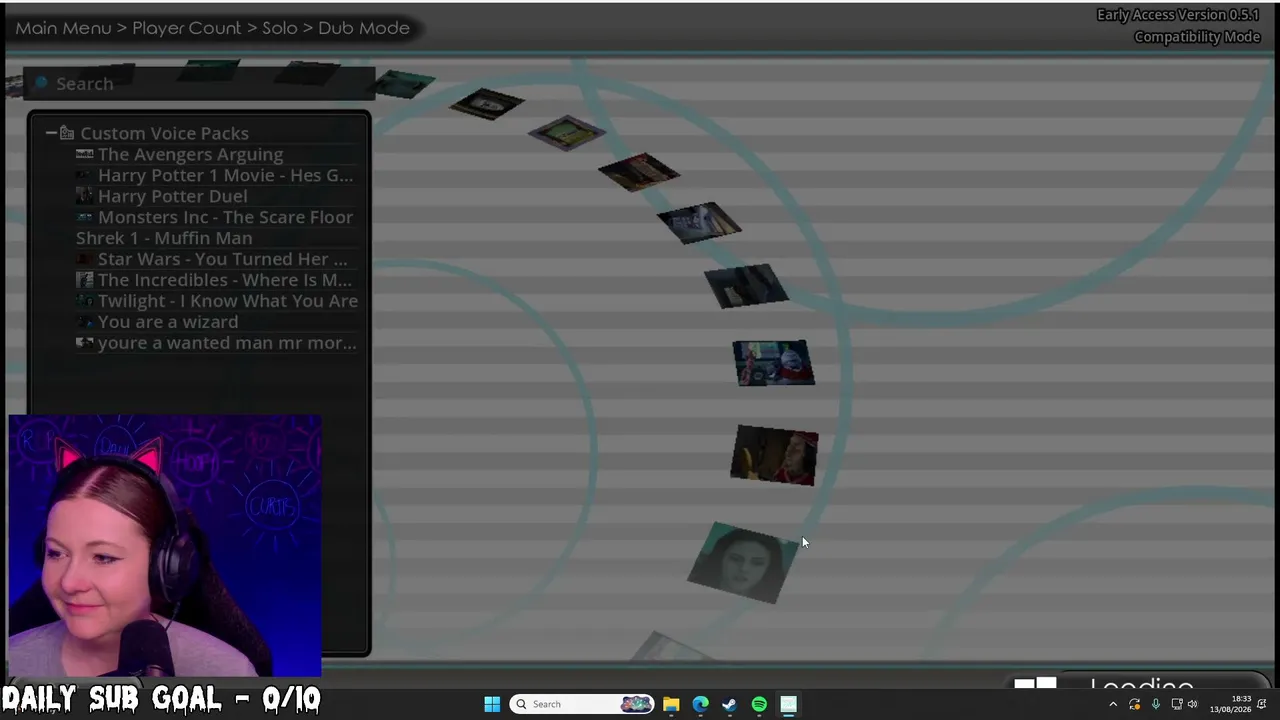Viewport: 1280px width, 720px height.
Task: Open File Explorer from taskbar
Action: (671, 704)
